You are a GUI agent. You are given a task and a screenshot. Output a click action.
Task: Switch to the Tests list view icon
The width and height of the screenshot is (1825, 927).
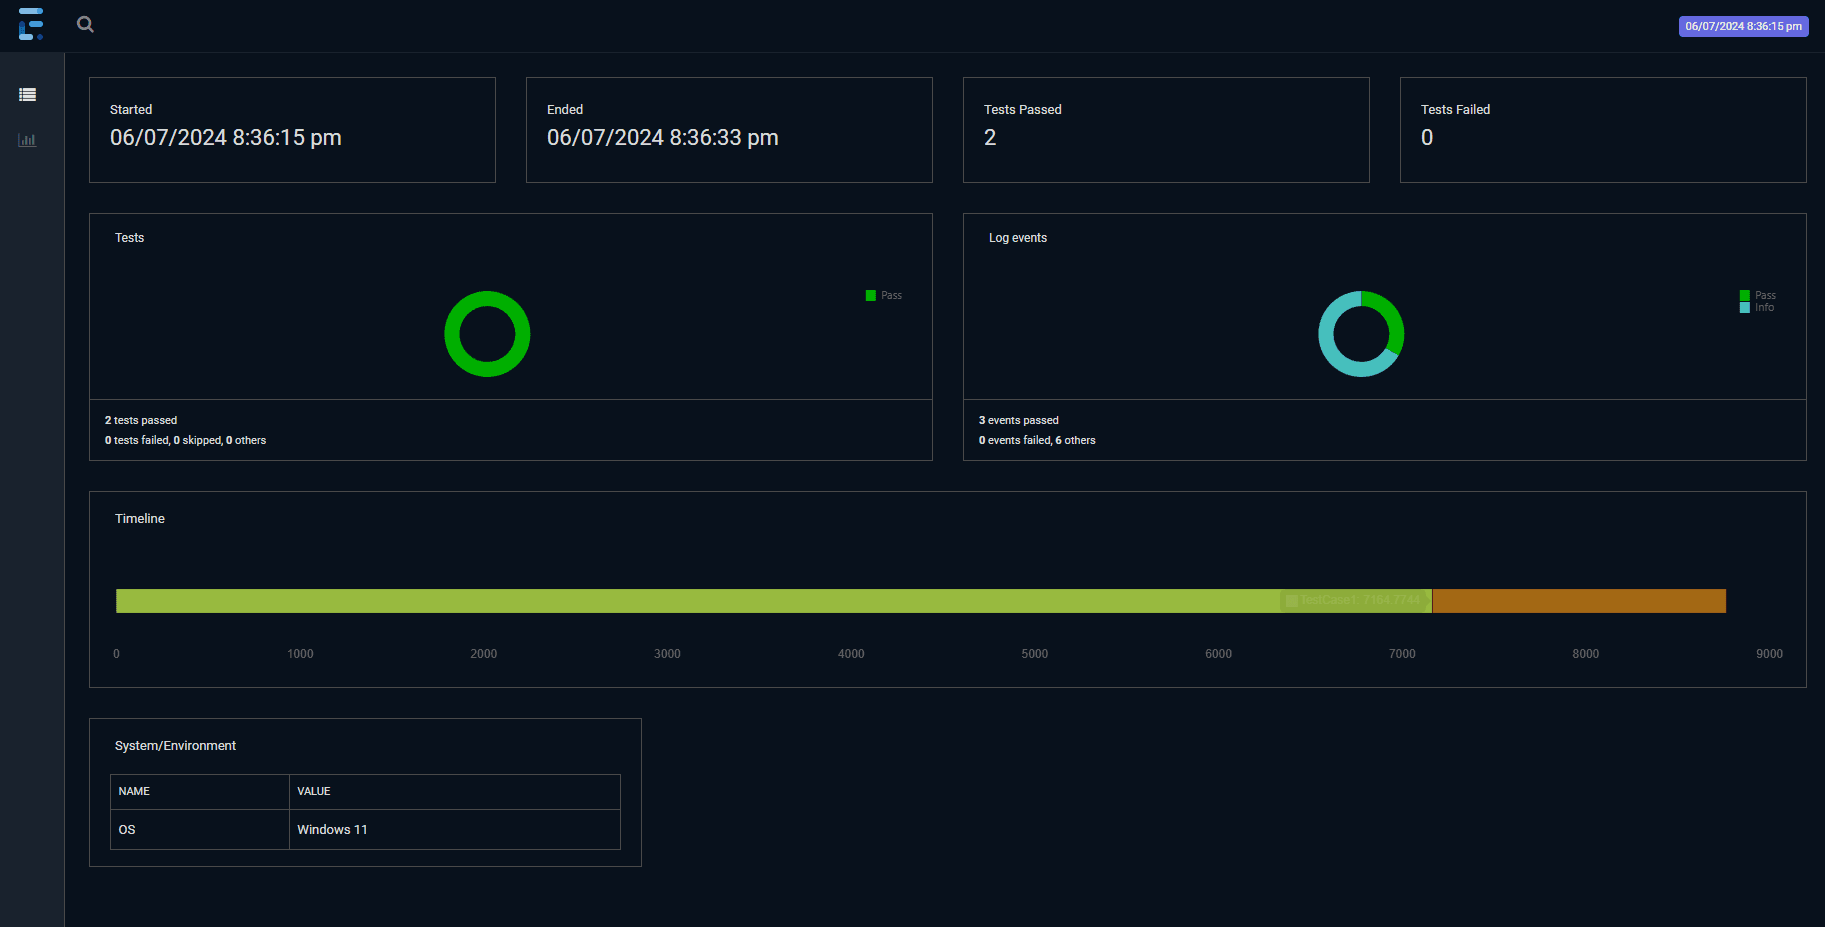coord(28,95)
